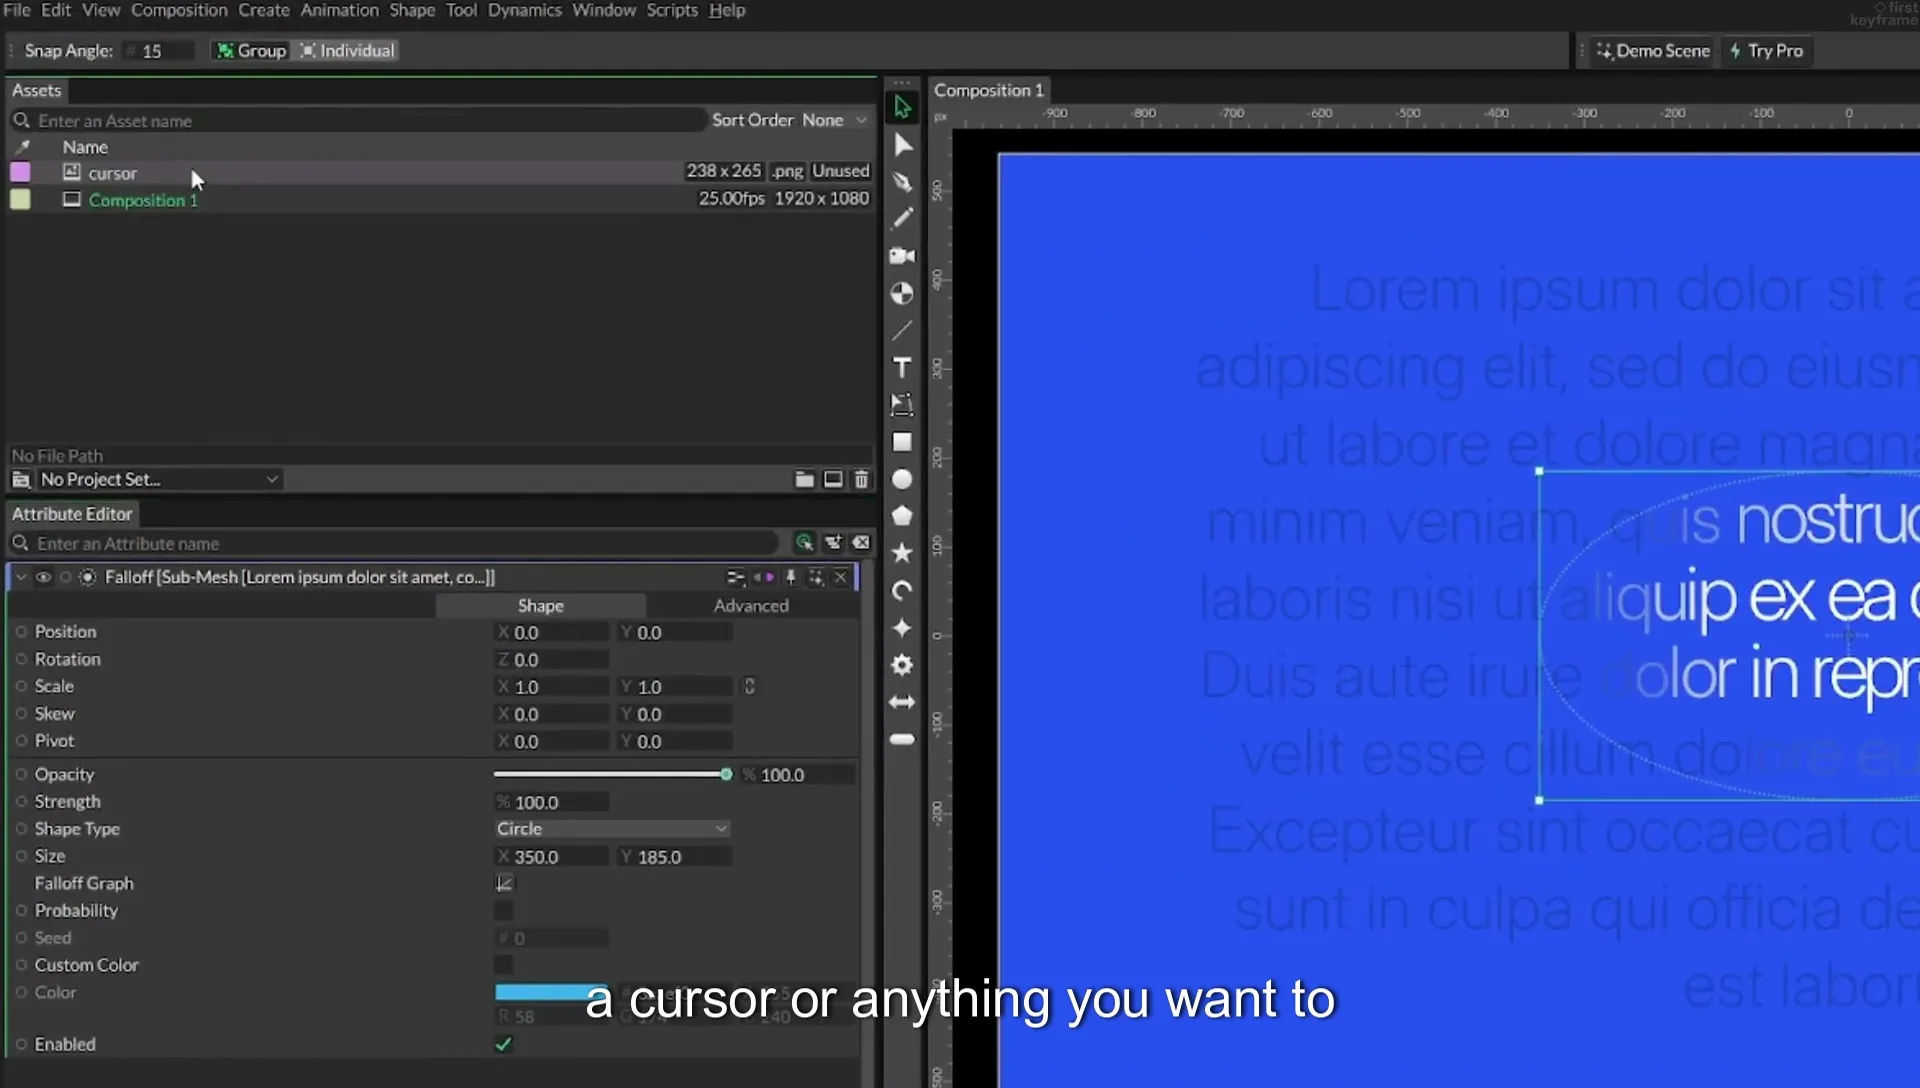Choose the Rectangle shape tool
This screenshot has width=1920, height=1088.
tap(902, 442)
